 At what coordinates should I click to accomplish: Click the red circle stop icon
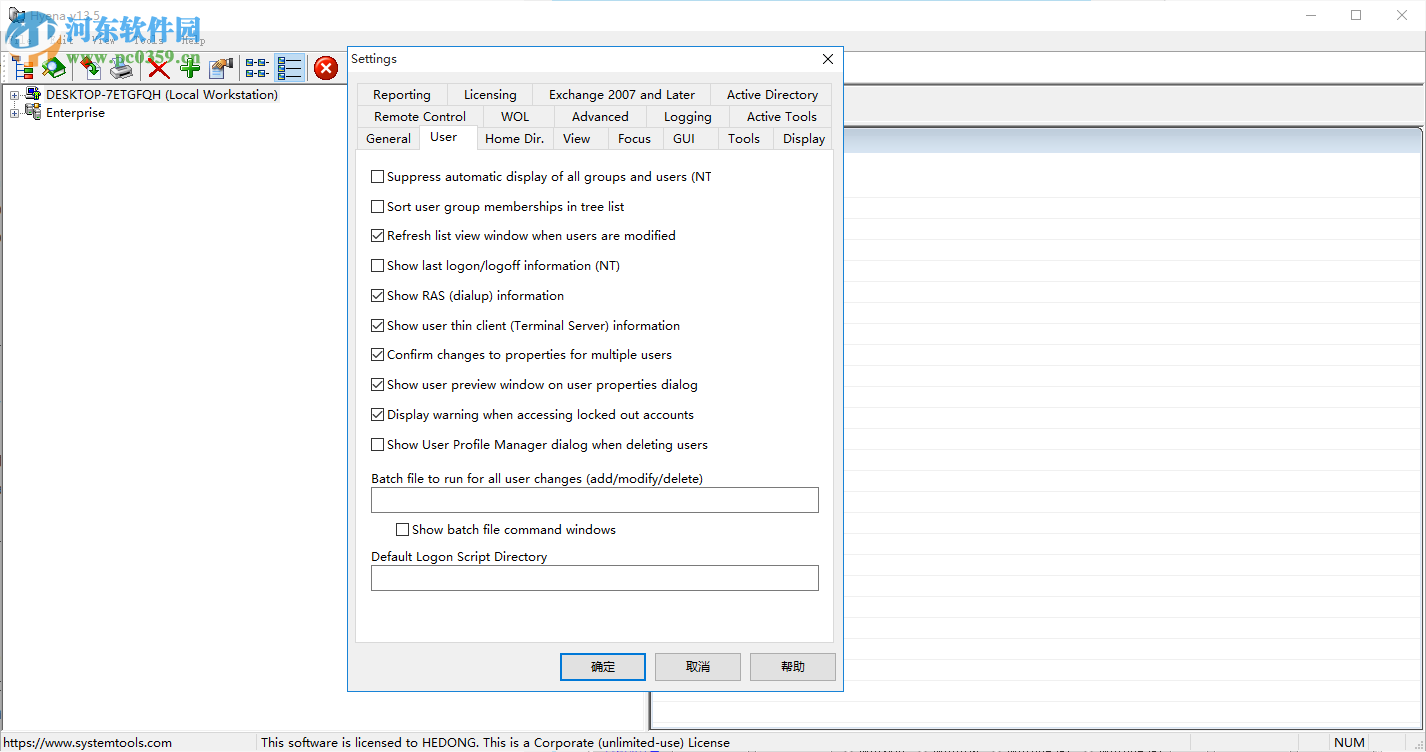[x=326, y=67]
